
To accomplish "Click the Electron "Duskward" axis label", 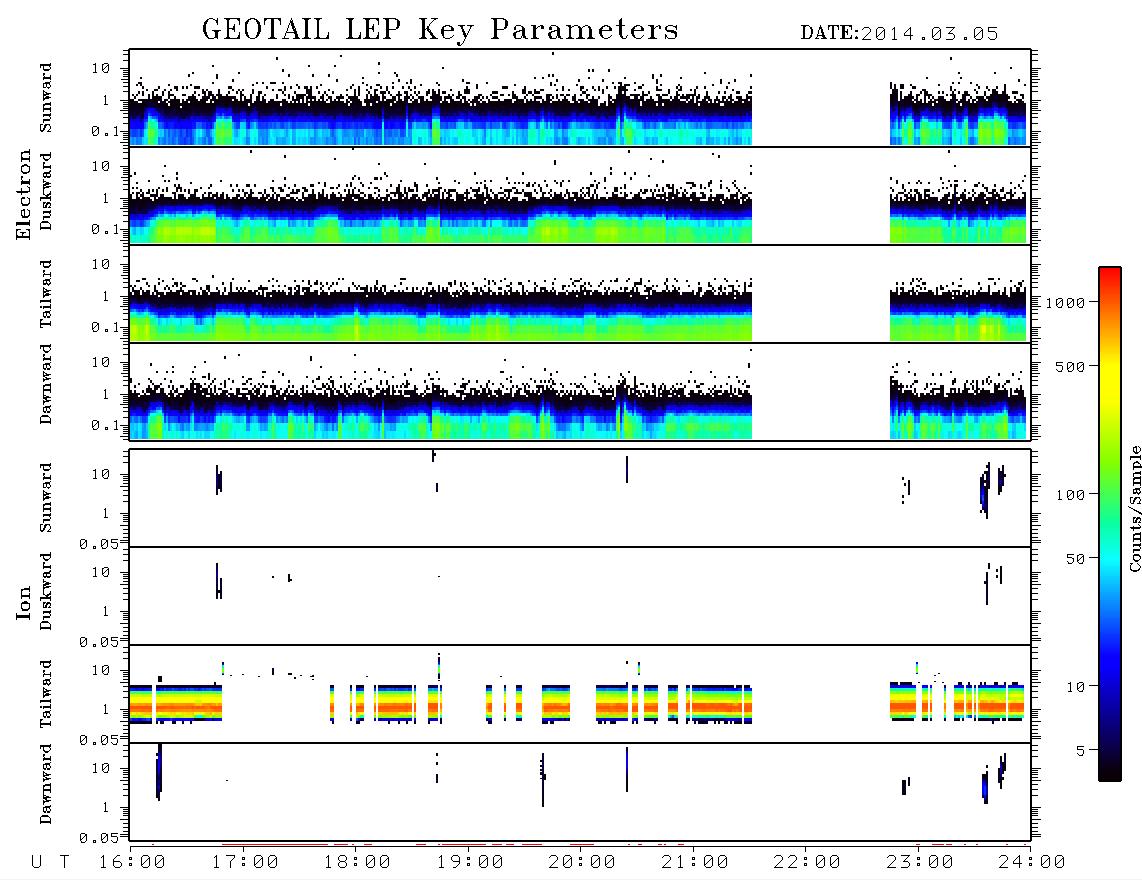I will [46, 191].
